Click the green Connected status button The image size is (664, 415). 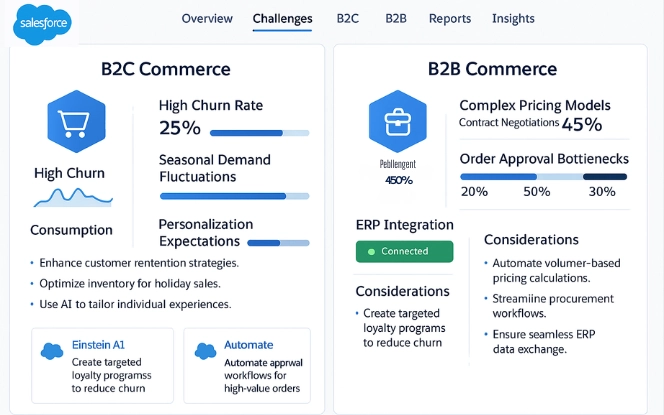404,251
